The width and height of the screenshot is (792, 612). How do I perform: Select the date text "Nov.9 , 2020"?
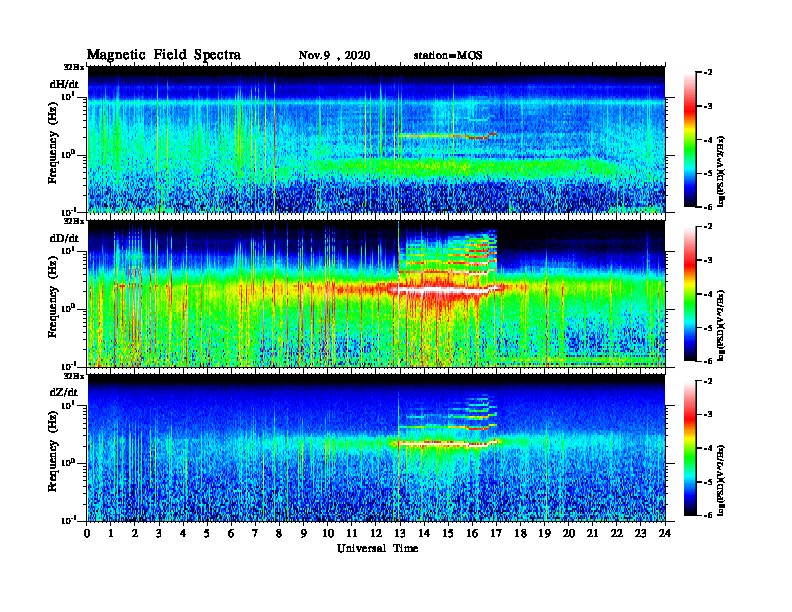[x=334, y=56]
